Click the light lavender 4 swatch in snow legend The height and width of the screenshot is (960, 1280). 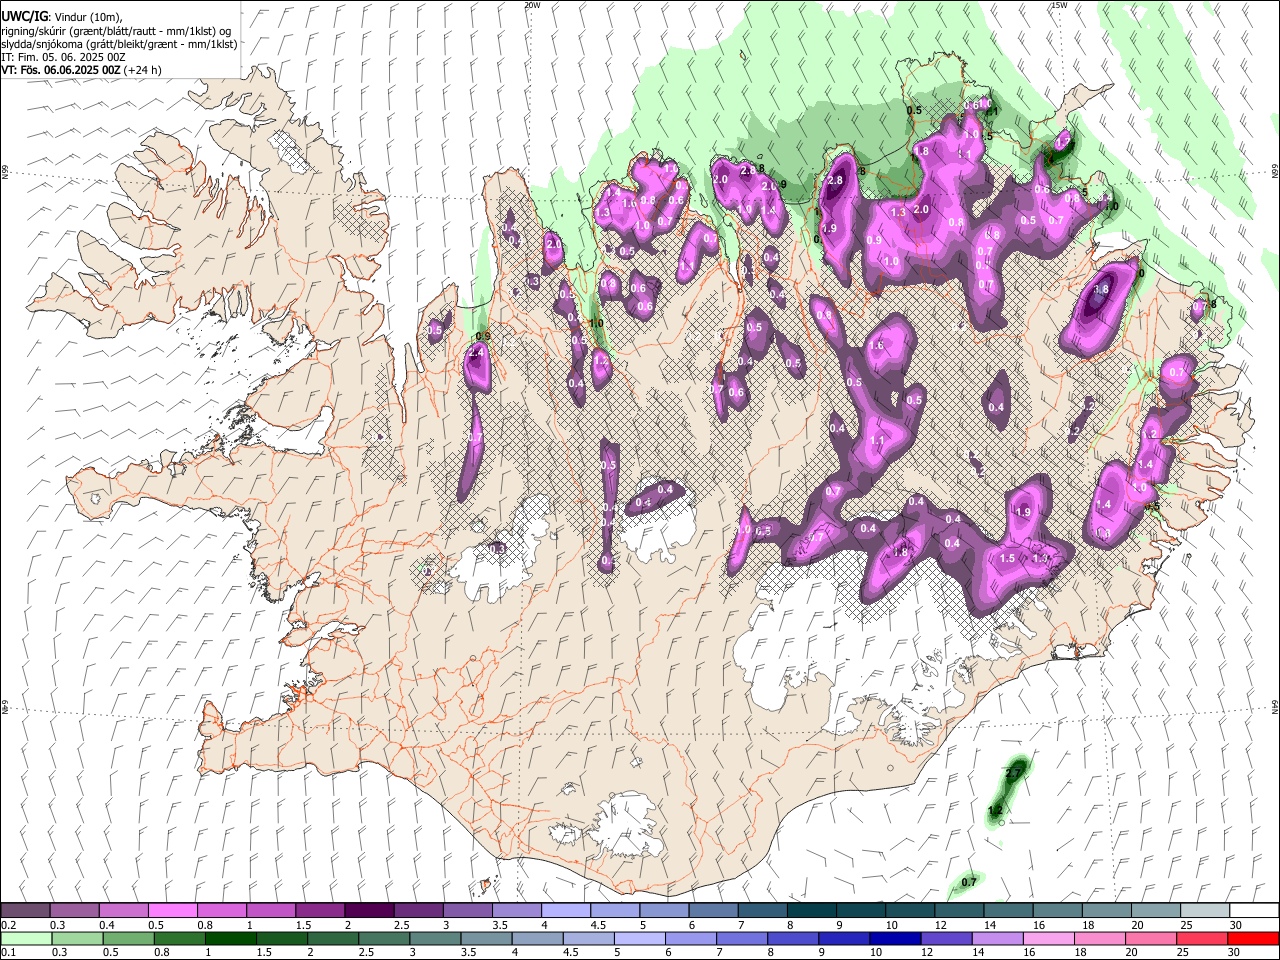566,910
